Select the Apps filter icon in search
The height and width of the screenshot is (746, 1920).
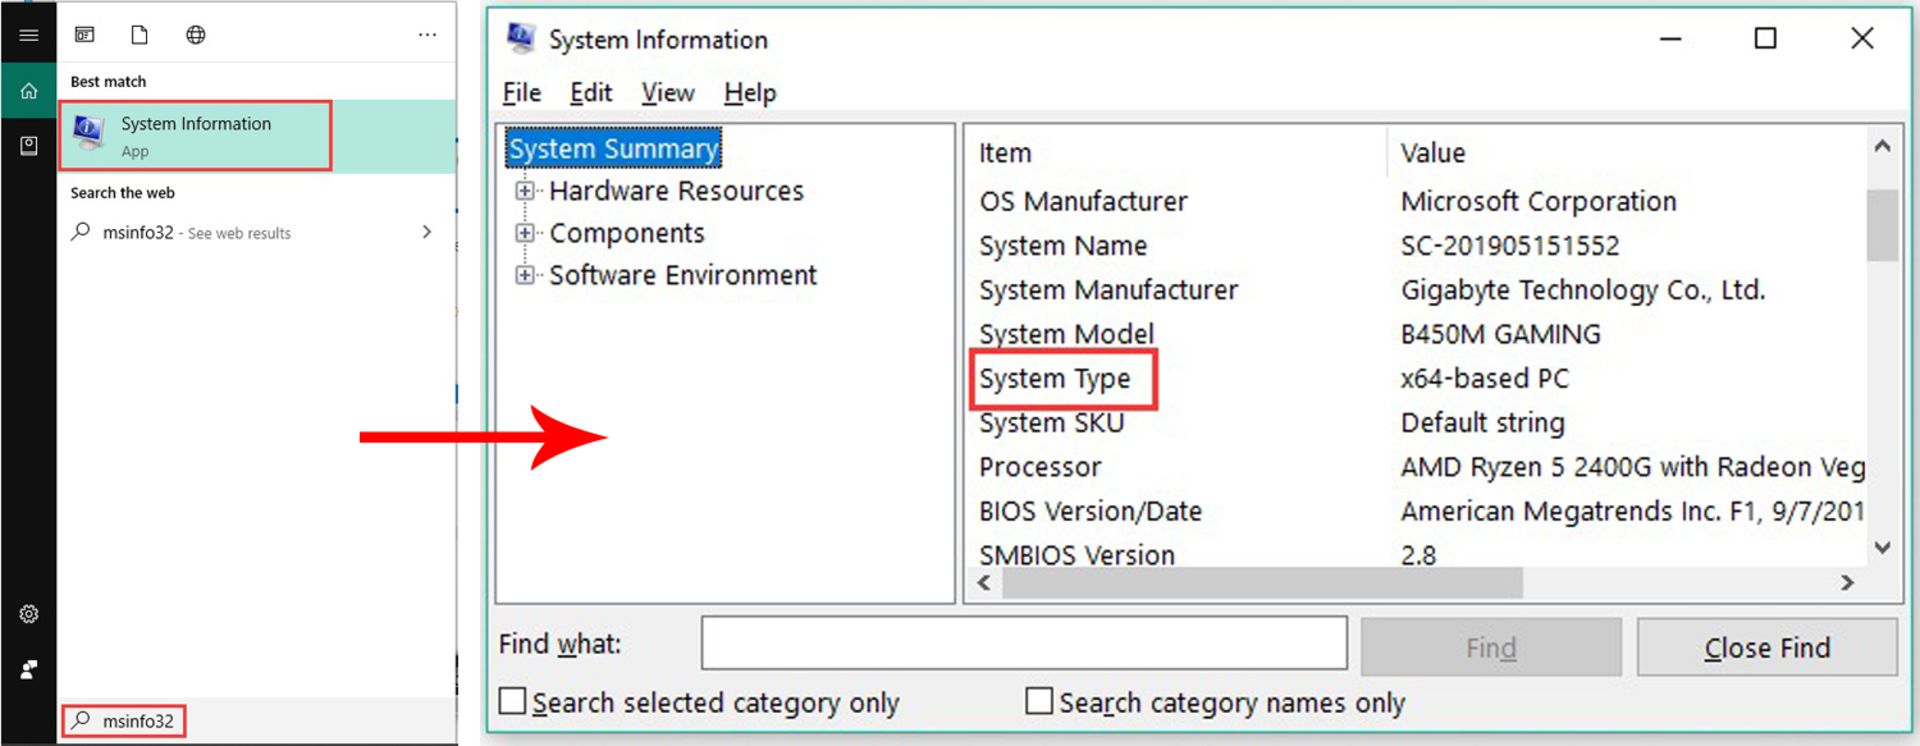tap(85, 35)
